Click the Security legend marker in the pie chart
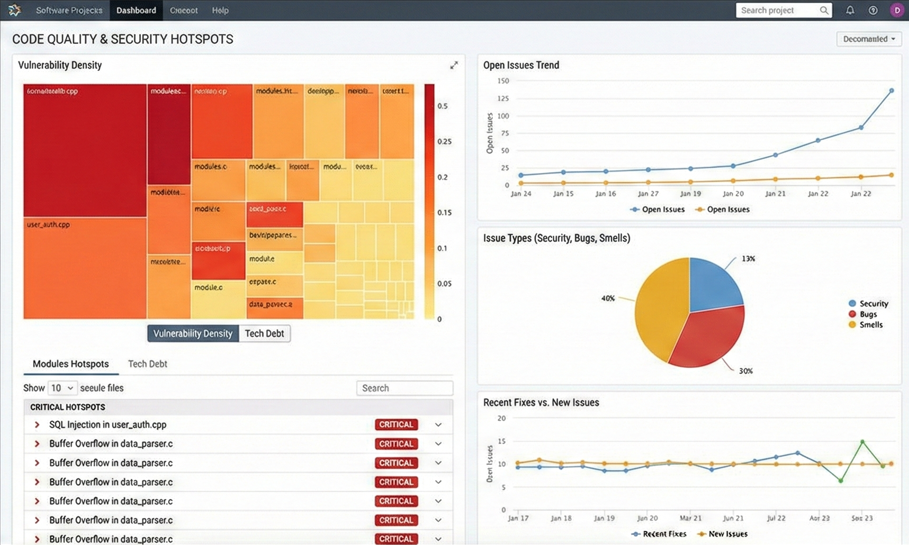The height and width of the screenshot is (545, 909). (852, 303)
